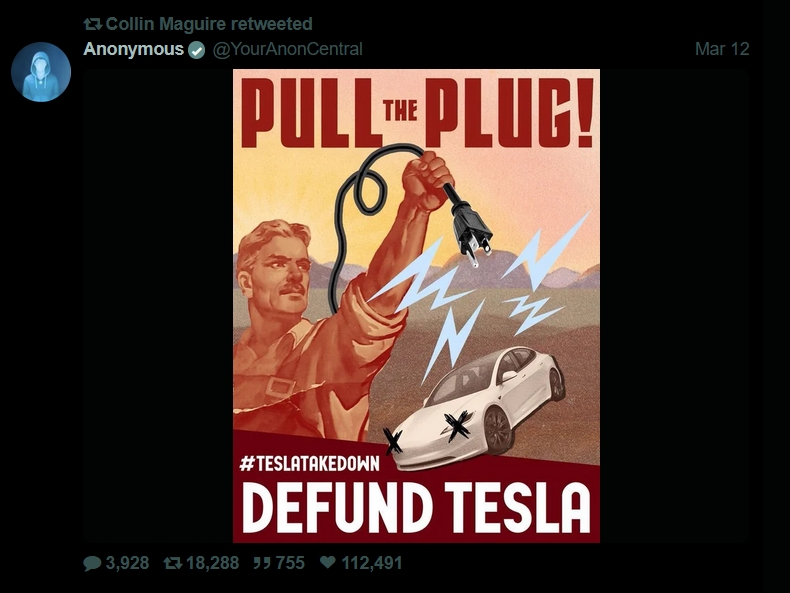Image resolution: width=790 pixels, height=593 pixels.
Task: Open the Mar 12 tweet timestamp
Action: [x=722, y=49]
